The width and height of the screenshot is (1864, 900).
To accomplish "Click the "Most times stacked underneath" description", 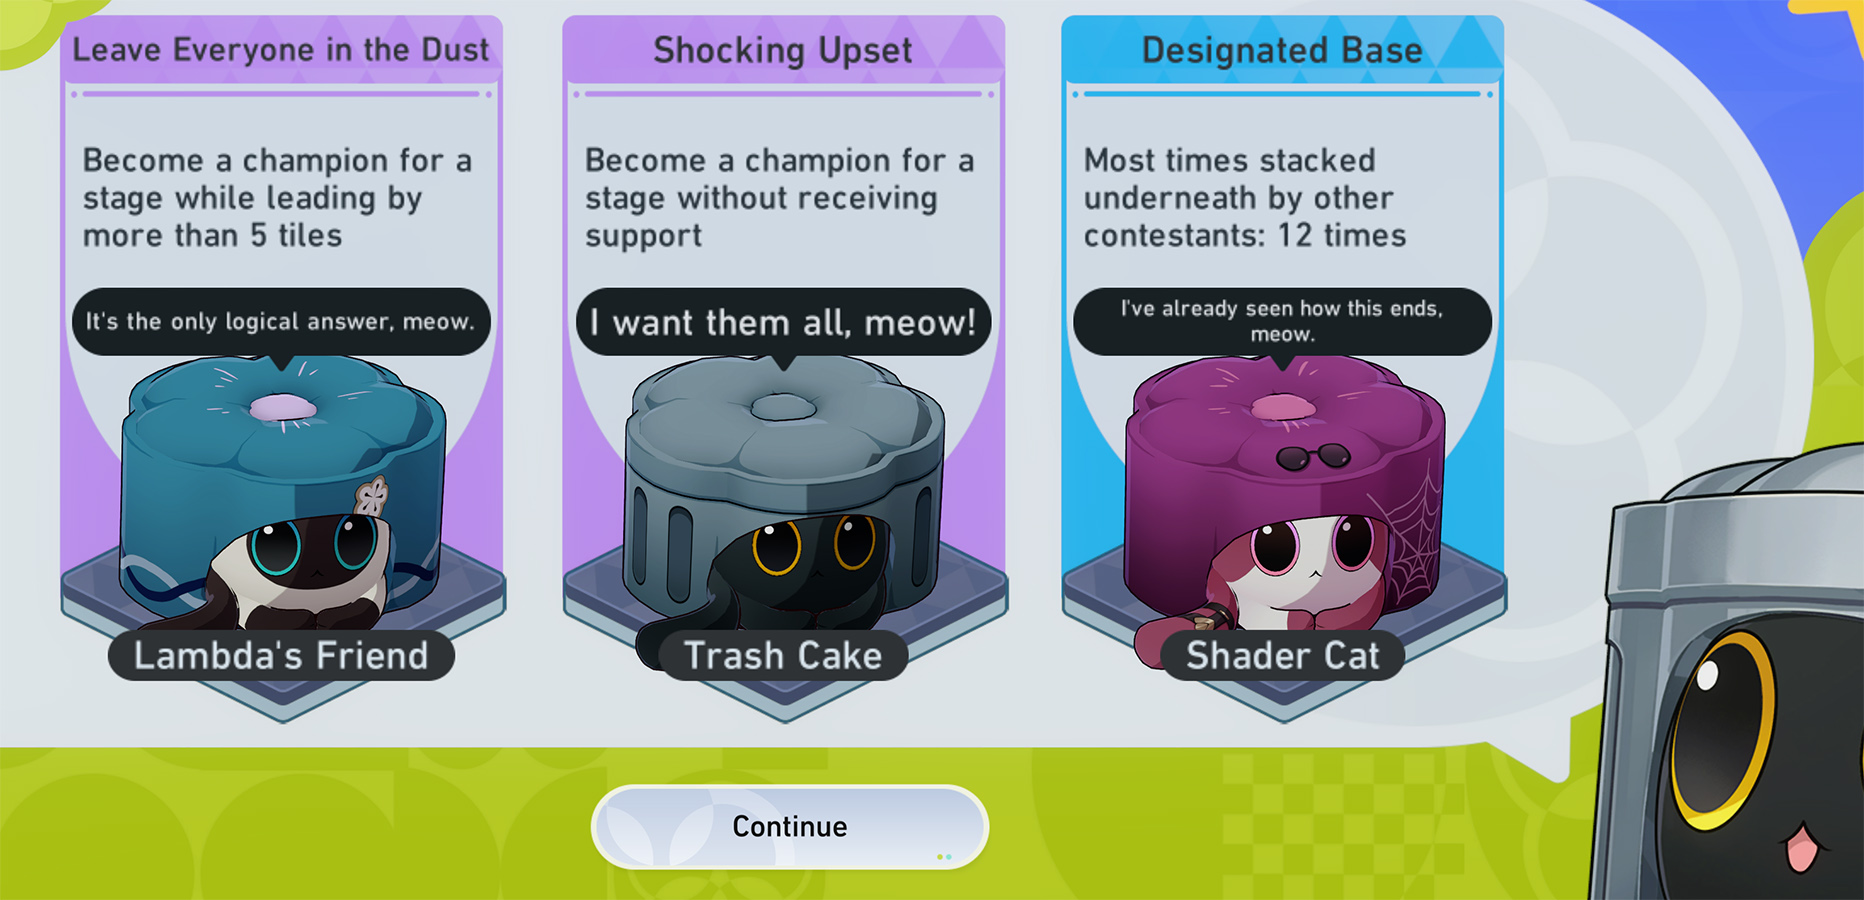I will coord(1245,198).
